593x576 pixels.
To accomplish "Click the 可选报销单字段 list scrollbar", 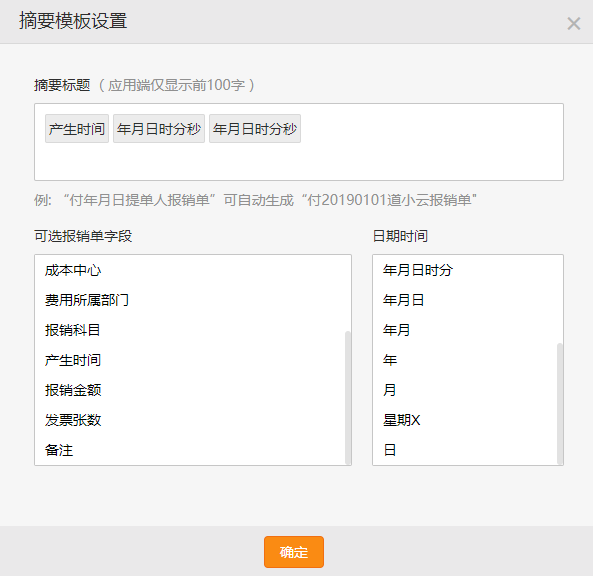I will [x=348, y=397].
